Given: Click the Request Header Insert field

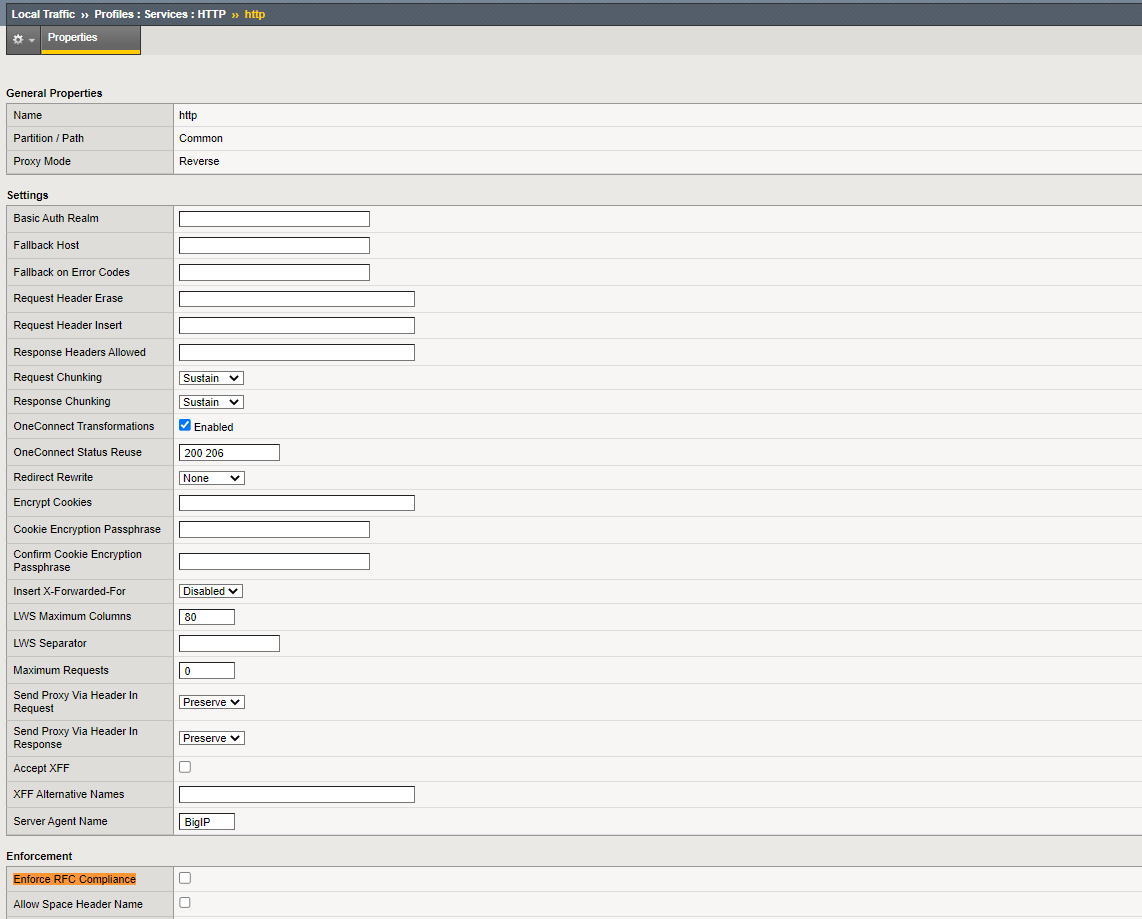Looking at the screenshot, I should [296, 325].
